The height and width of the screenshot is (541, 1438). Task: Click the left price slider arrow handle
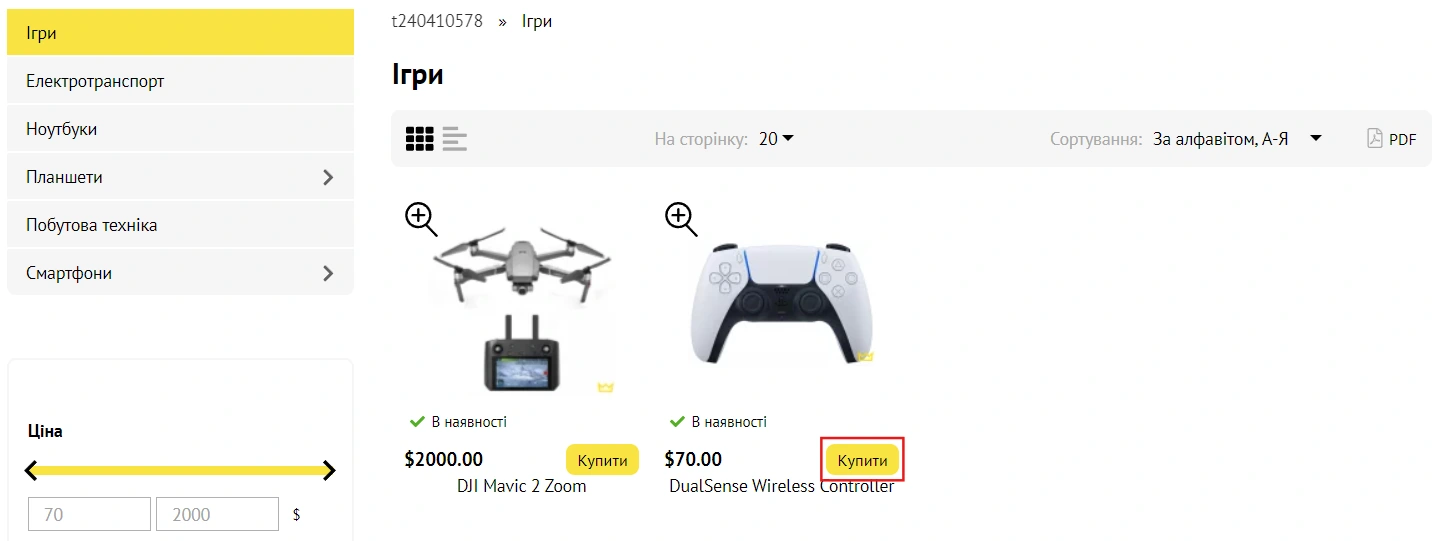[32, 470]
